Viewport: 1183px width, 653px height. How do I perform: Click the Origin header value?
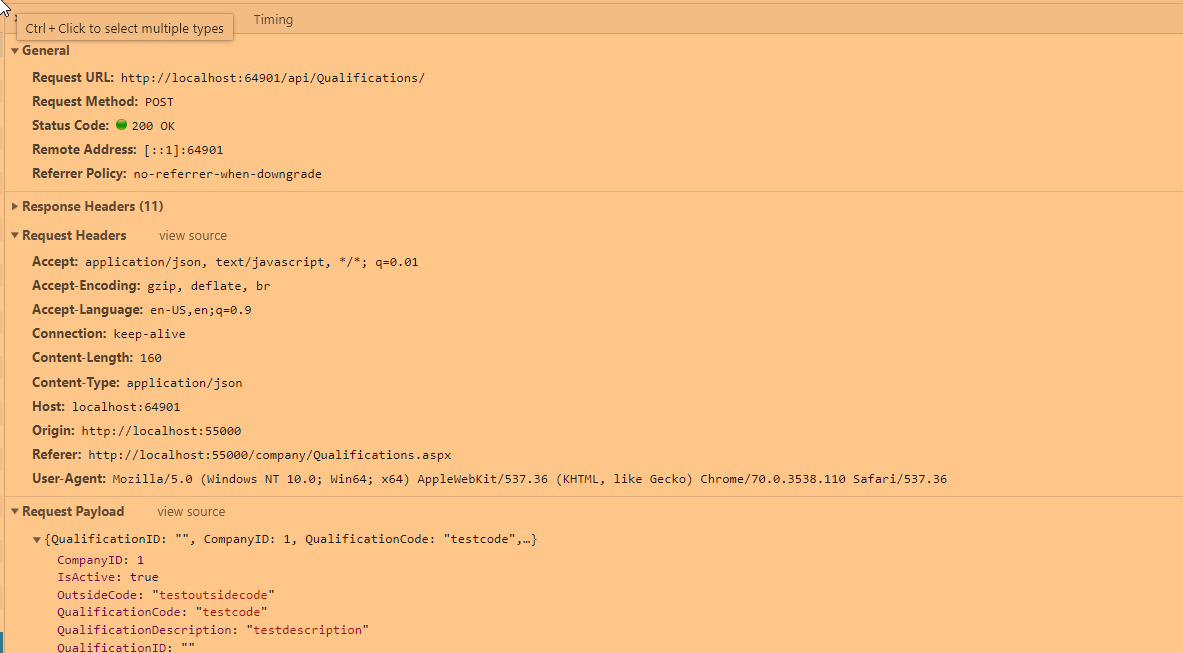pos(161,431)
